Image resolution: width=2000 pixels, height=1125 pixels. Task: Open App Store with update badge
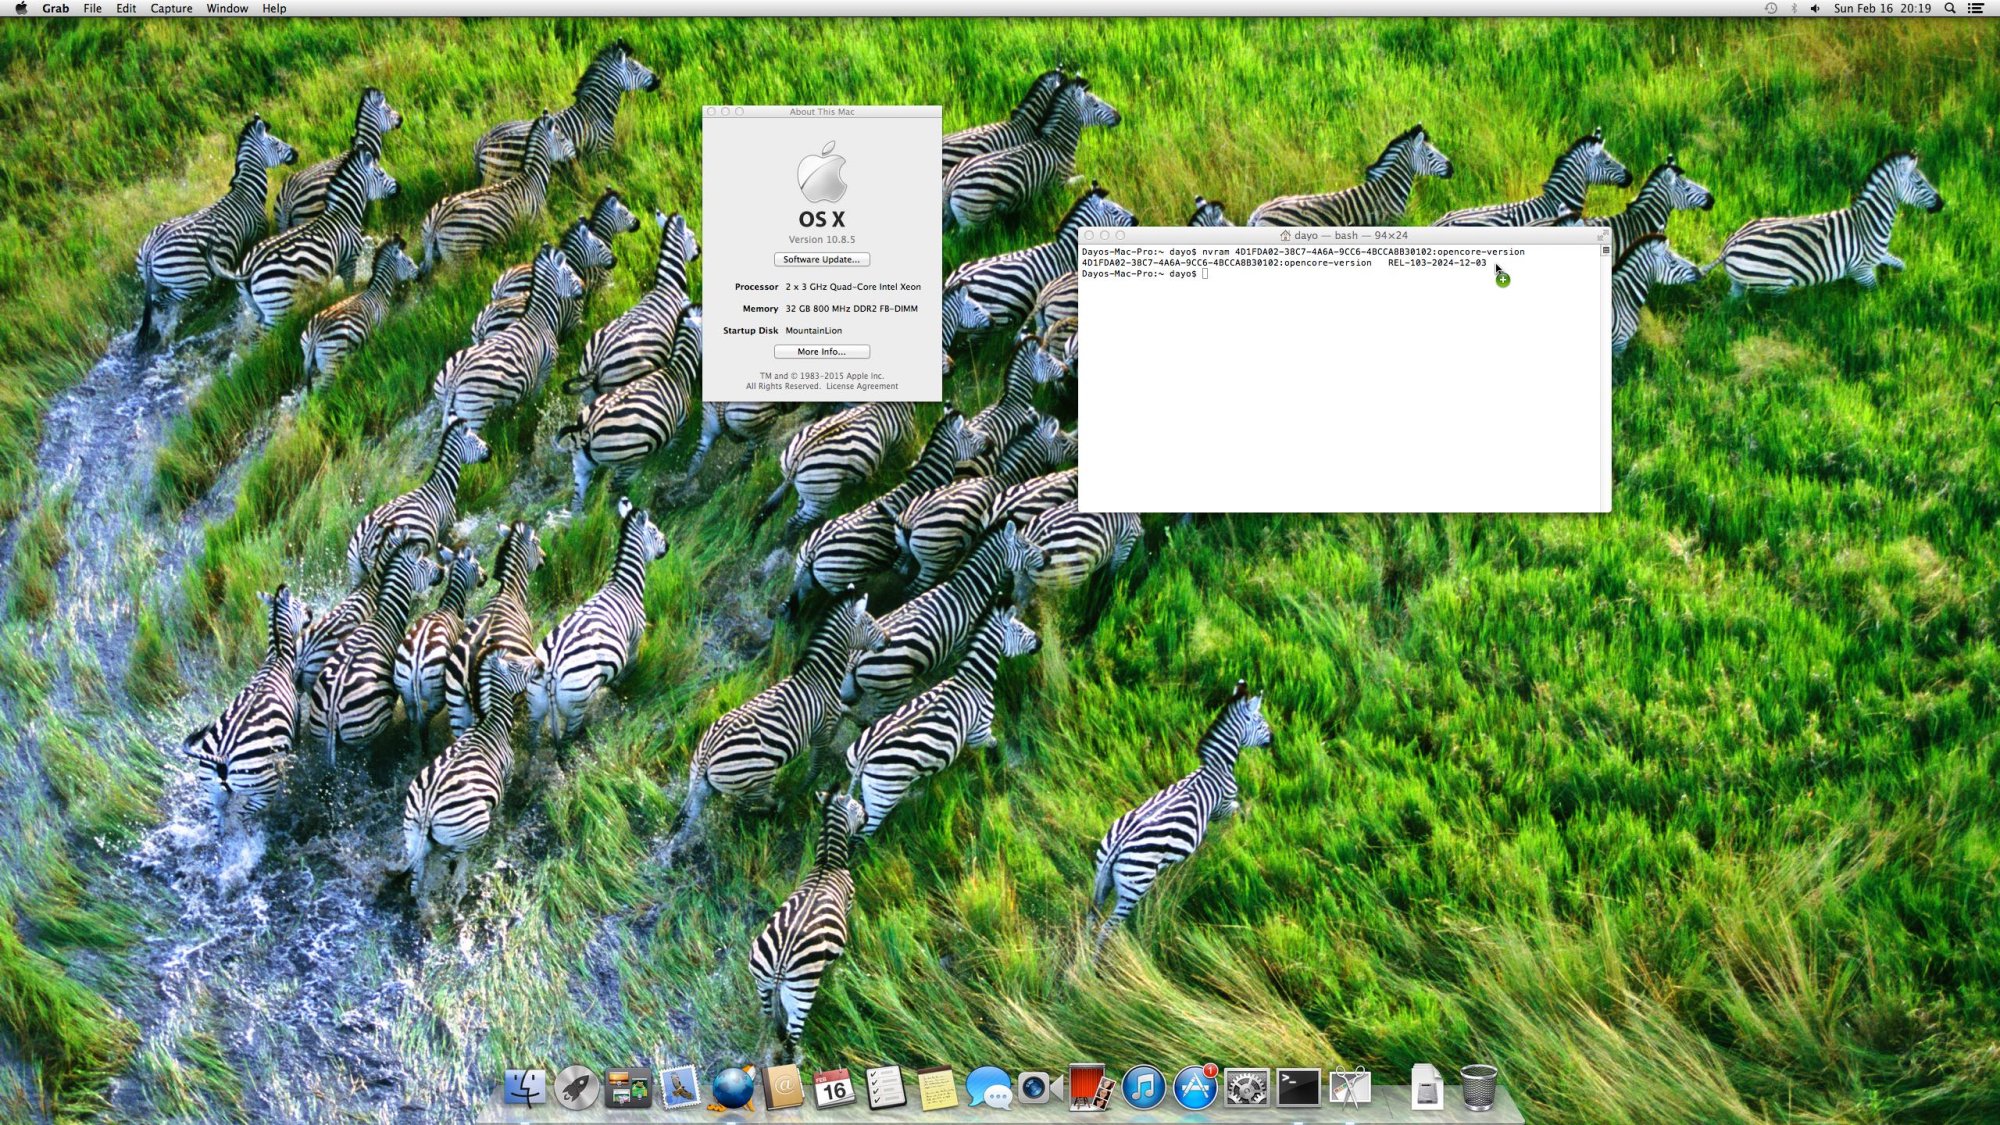coord(1194,1088)
